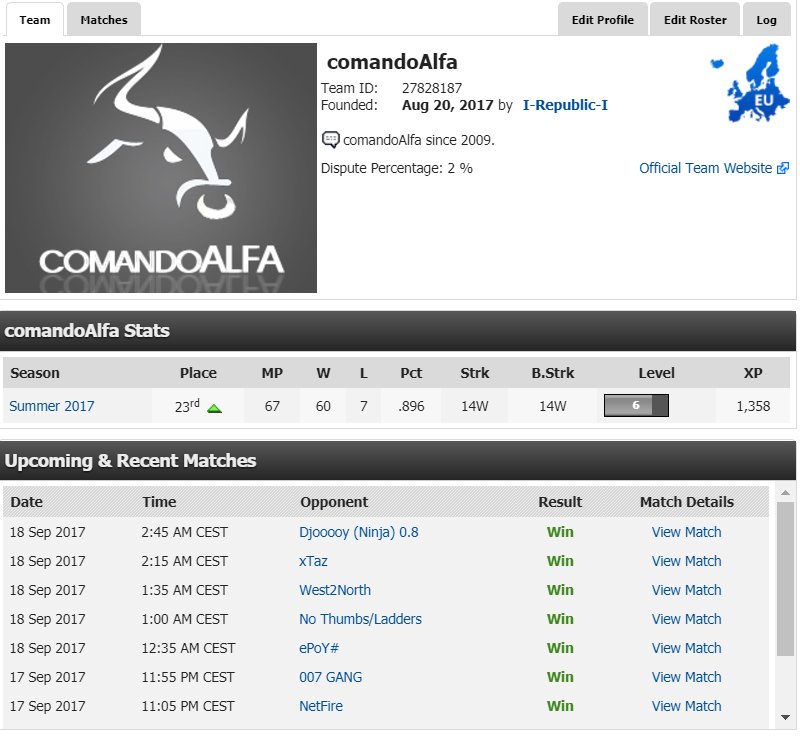Image resolution: width=800 pixels, height=739 pixels.
Task: View Match against xTaz
Action: click(x=686, y=561)
